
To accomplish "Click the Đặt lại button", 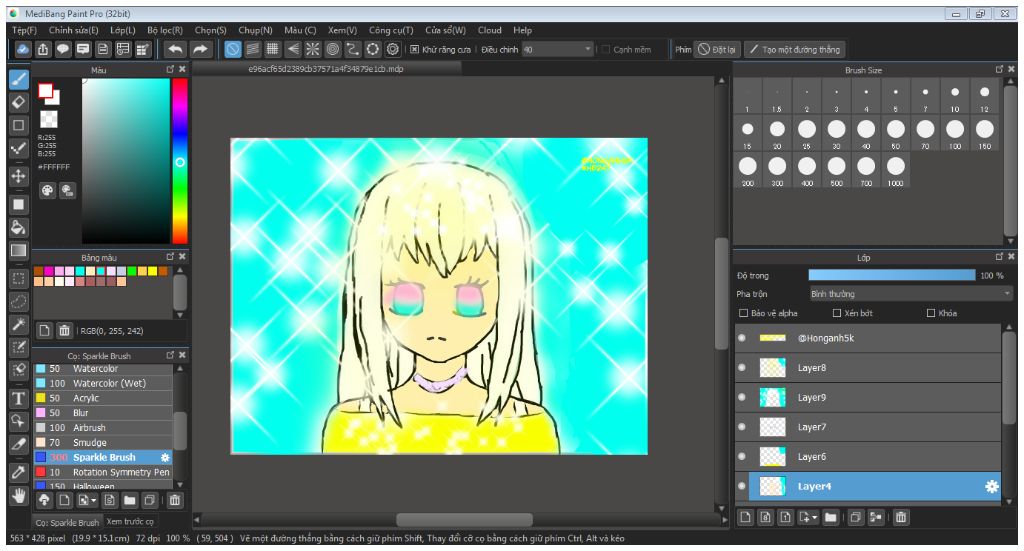I will tap(716, 49).
